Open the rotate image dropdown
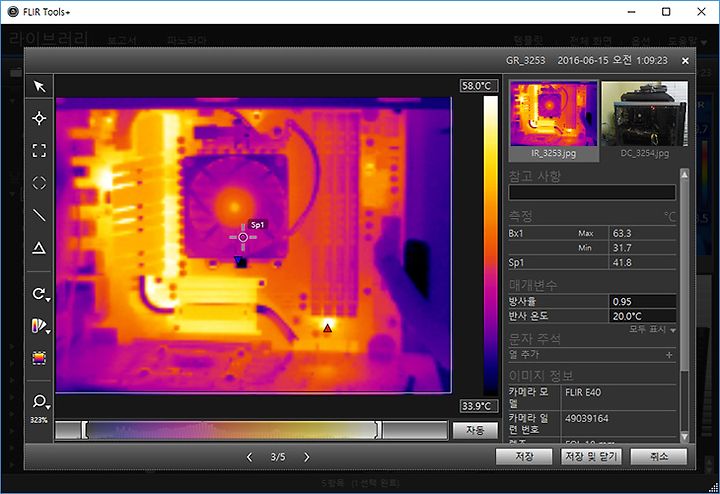The height and width of the screenshot is (494, 720). 40,294
